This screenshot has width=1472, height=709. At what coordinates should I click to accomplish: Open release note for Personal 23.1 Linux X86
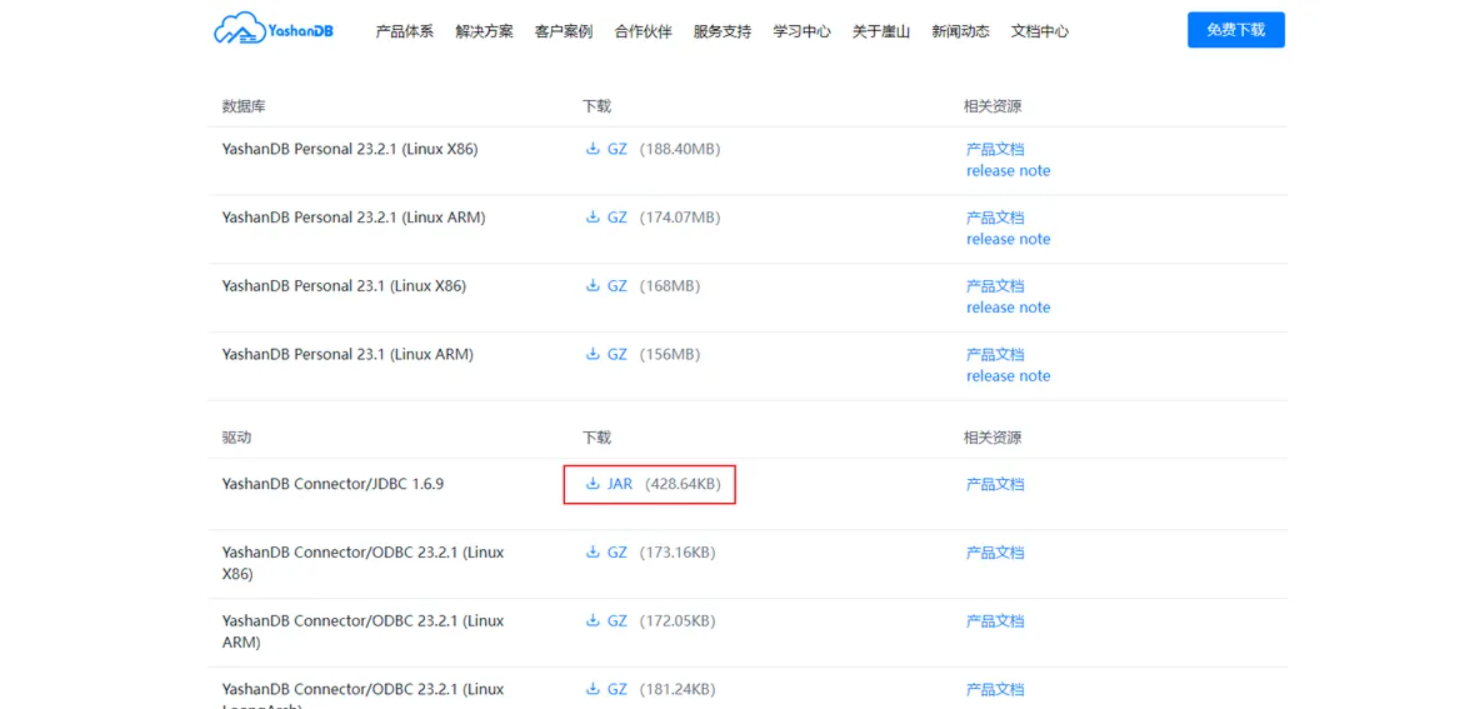coord(1008,308)
